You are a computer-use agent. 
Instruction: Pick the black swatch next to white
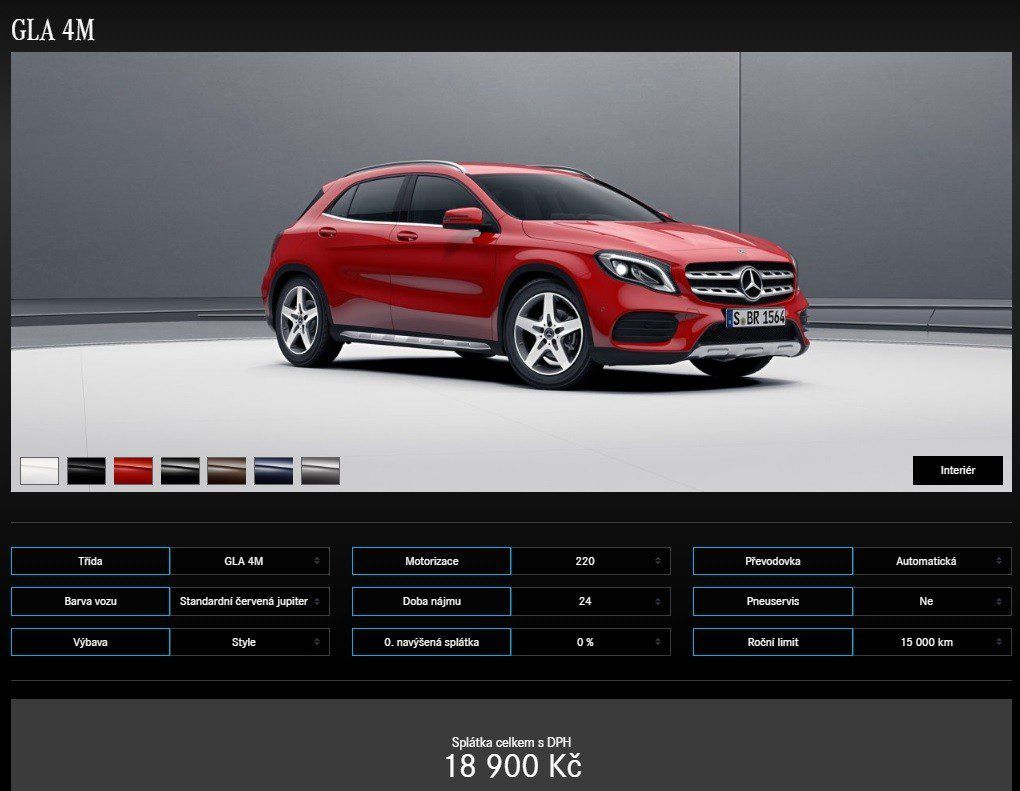(86, 471)
